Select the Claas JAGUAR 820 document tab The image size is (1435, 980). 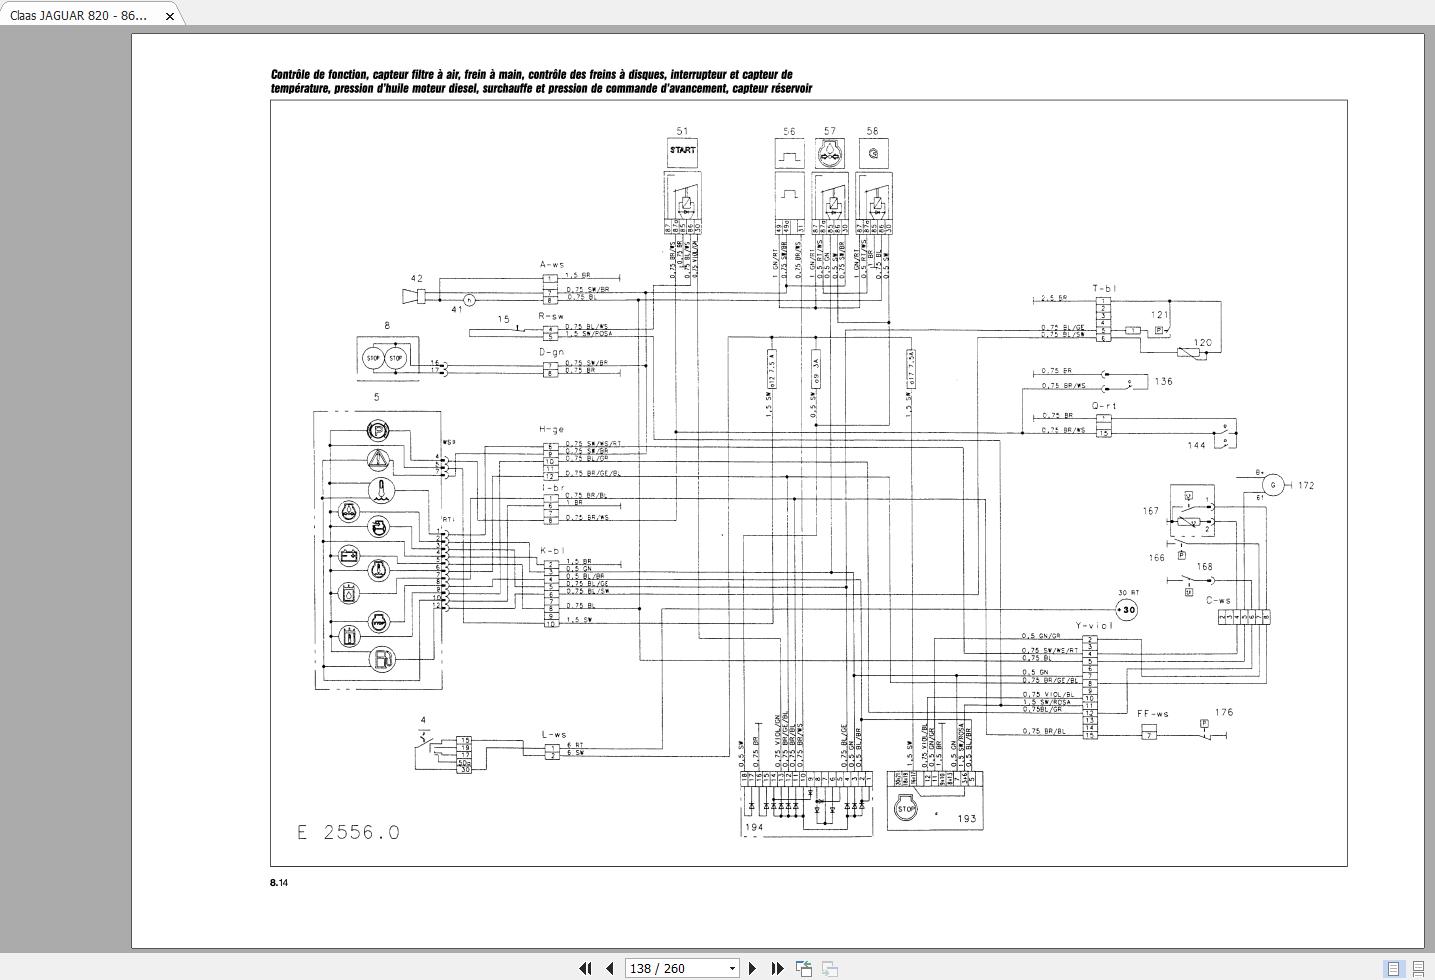point(79,15)
